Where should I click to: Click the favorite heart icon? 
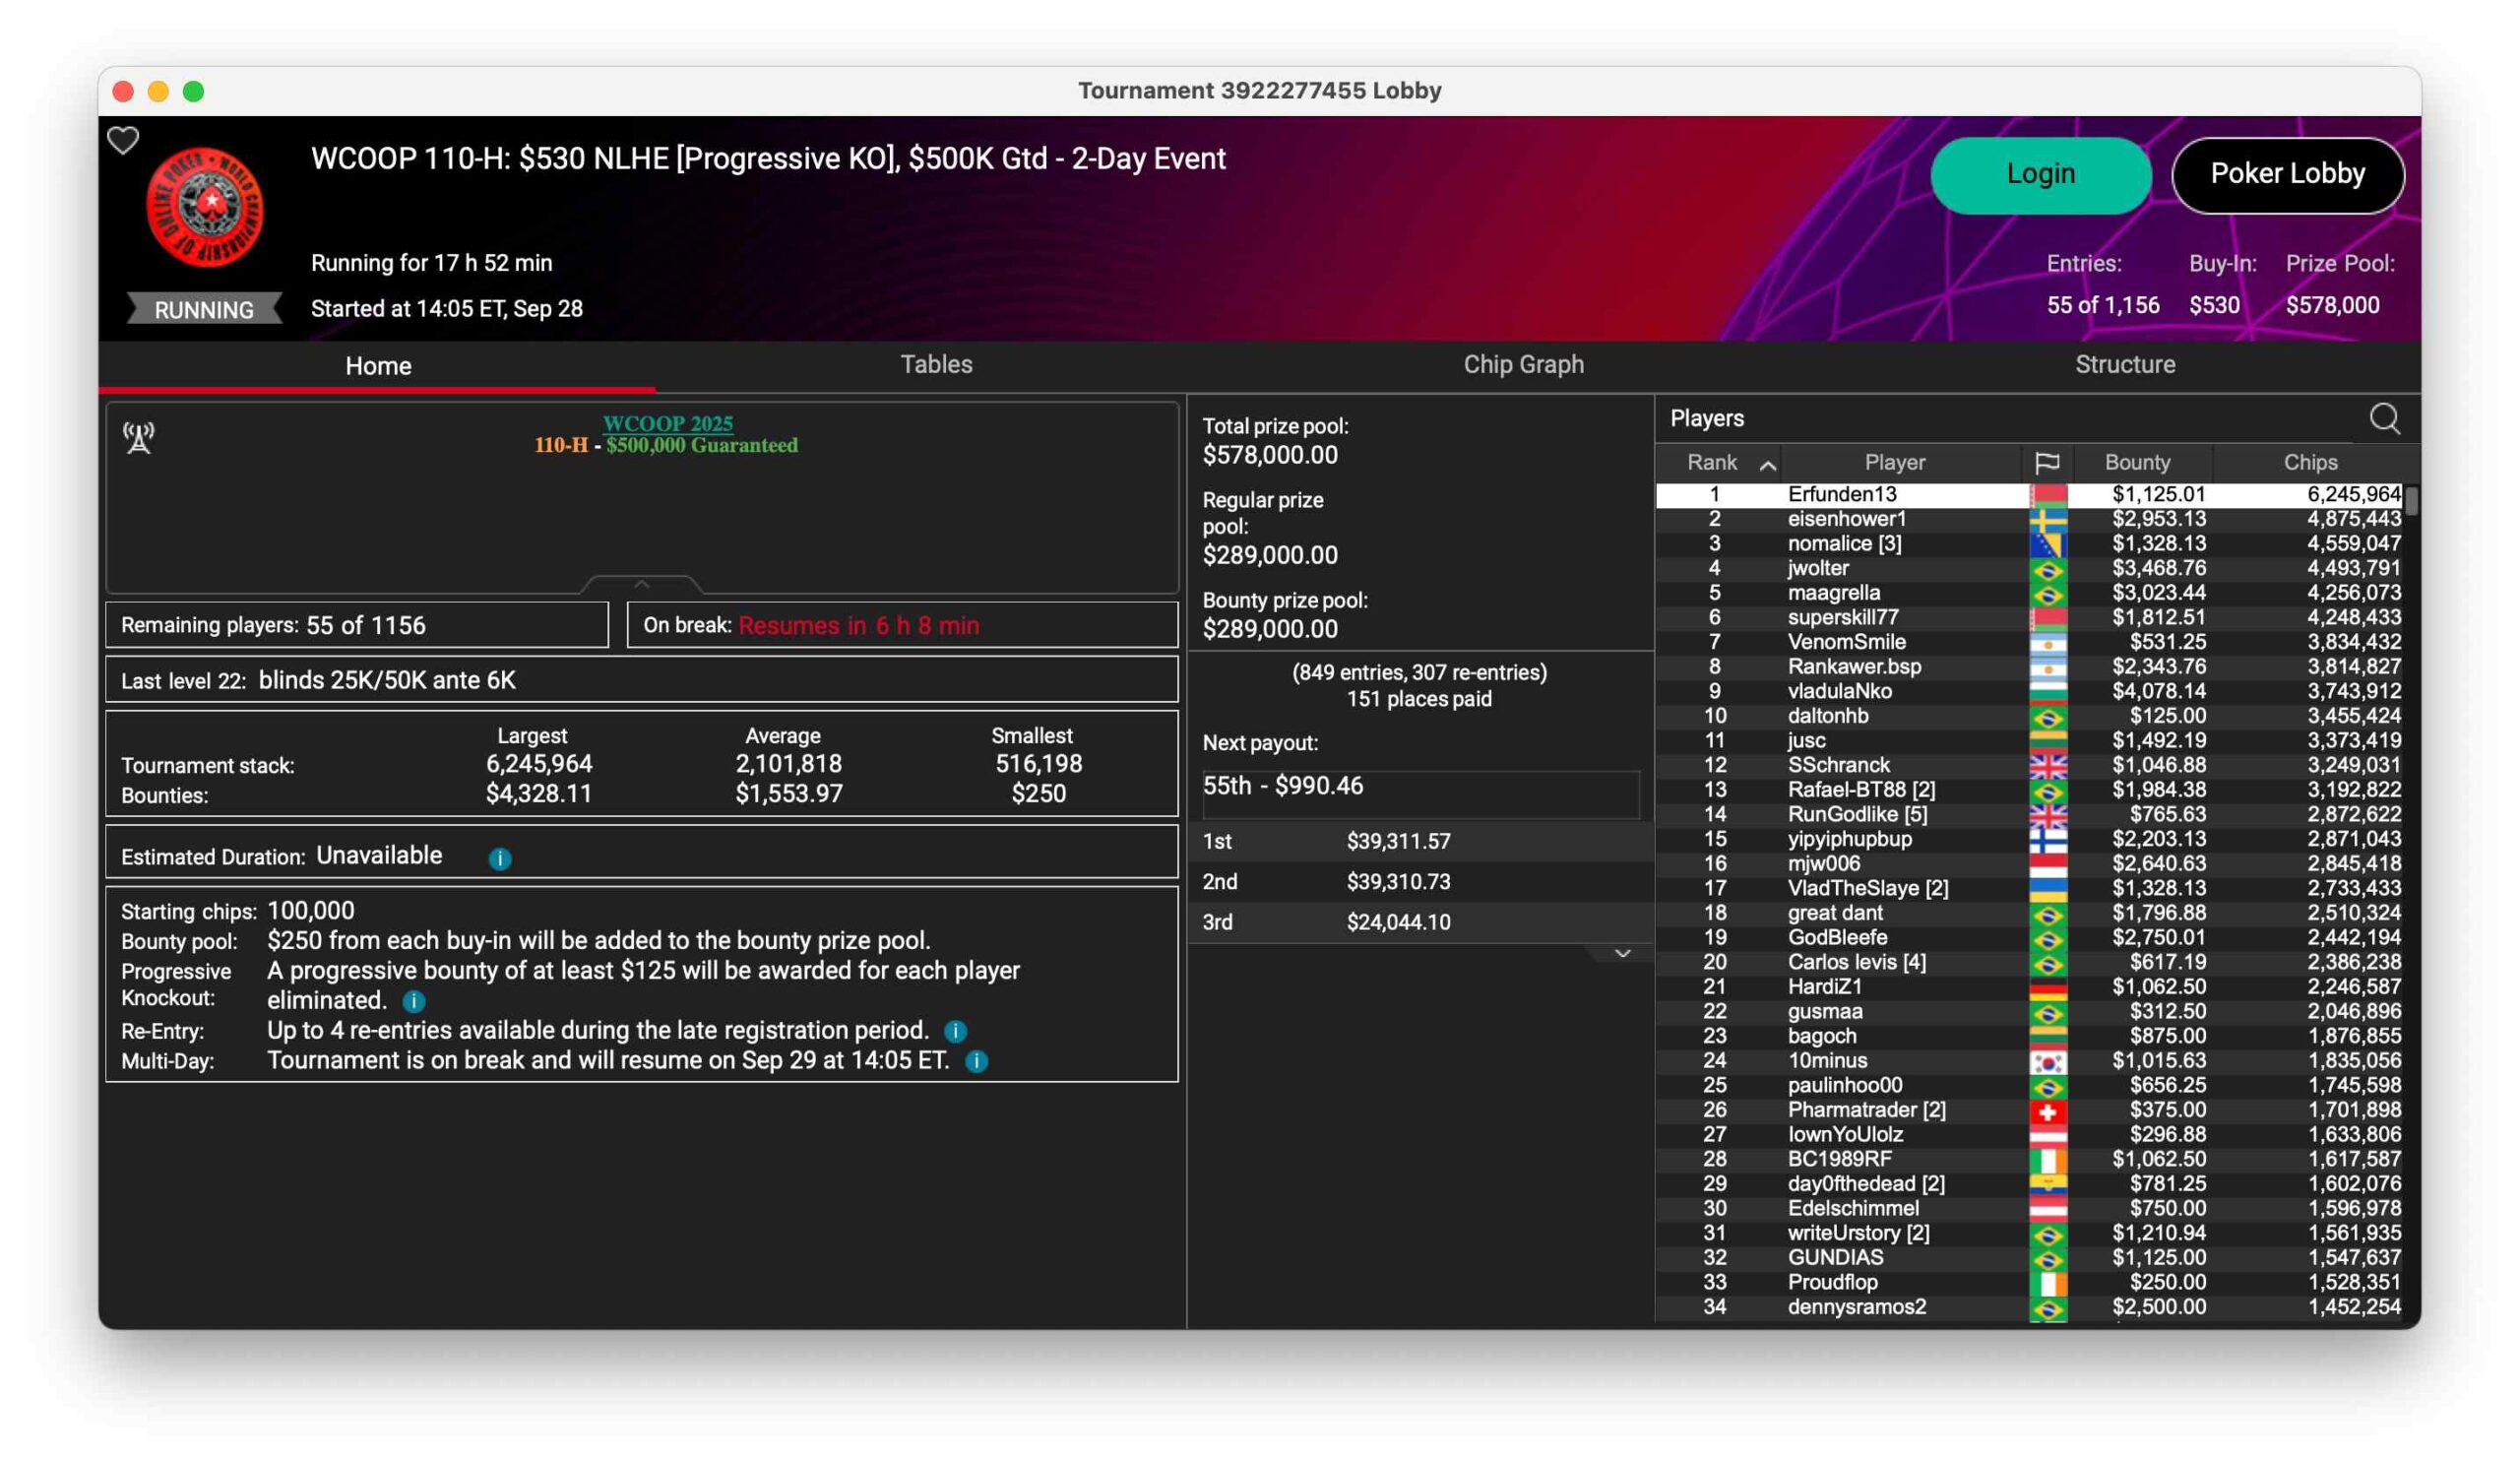(123, 141)
